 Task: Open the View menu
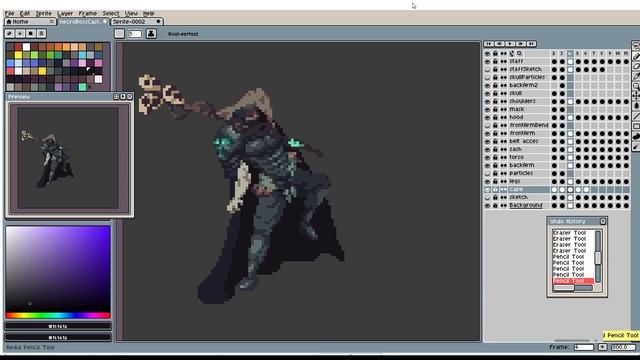[131, 13]
